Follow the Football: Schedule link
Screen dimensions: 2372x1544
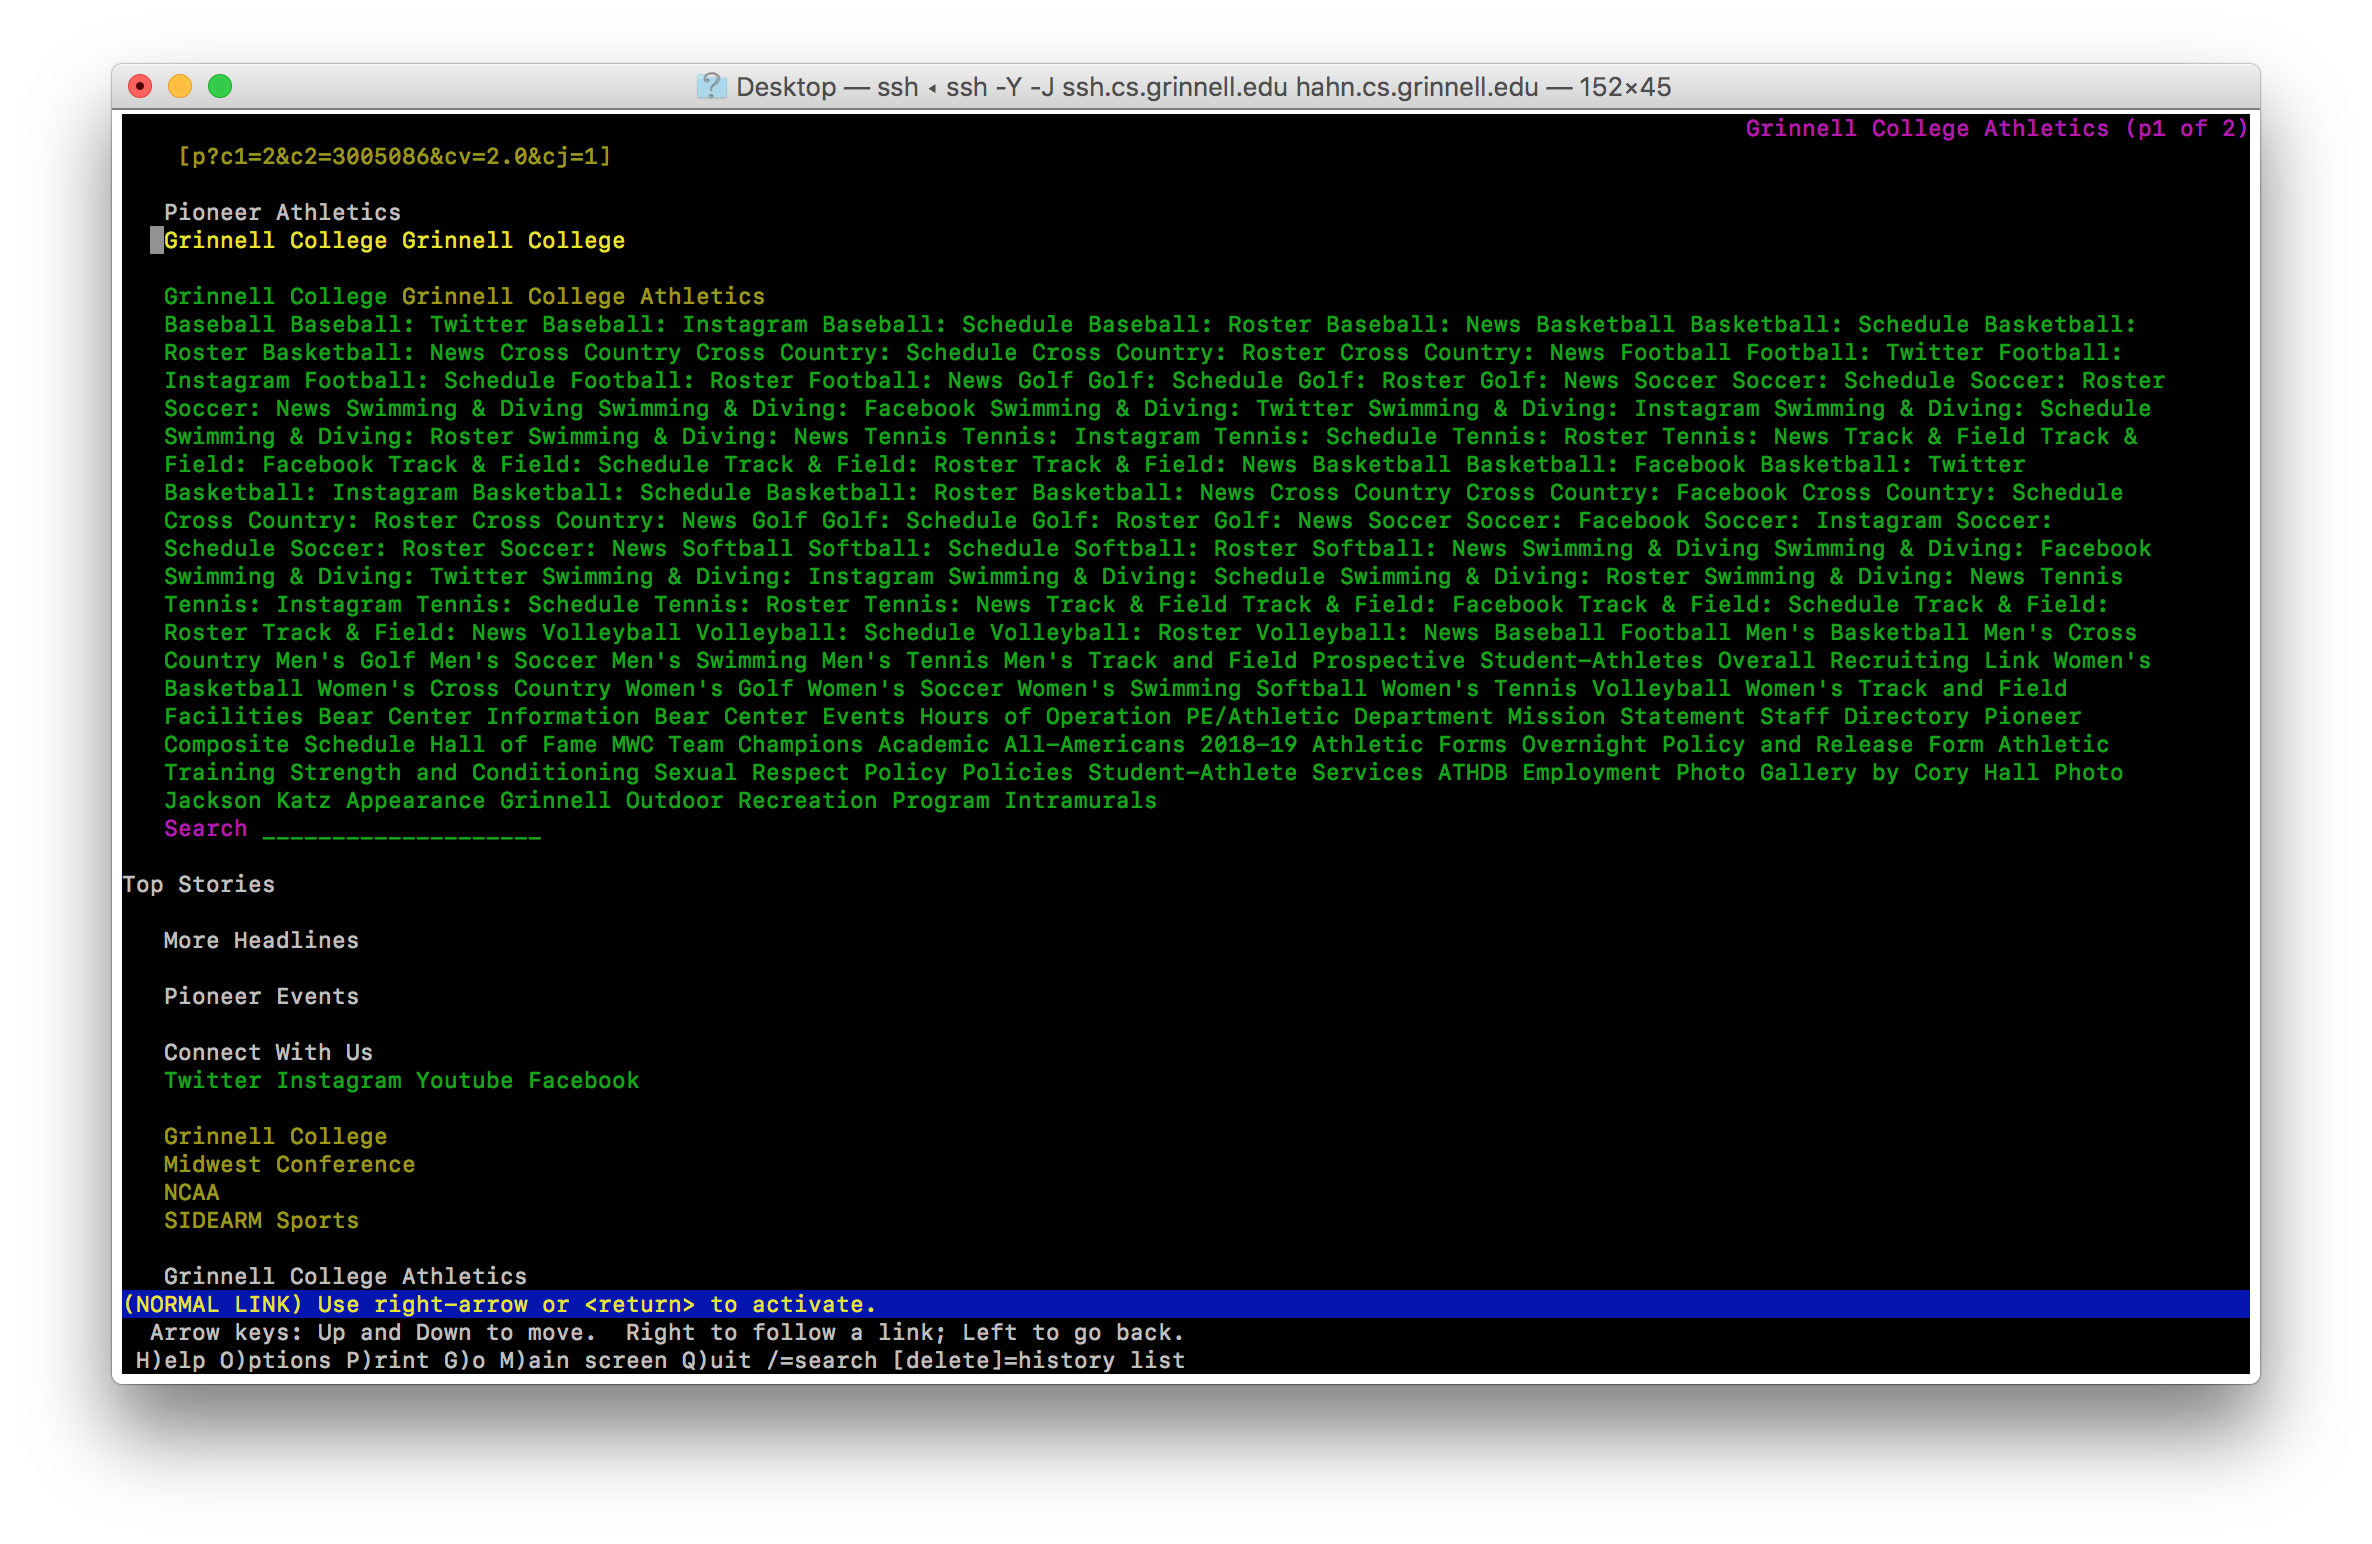430,381
